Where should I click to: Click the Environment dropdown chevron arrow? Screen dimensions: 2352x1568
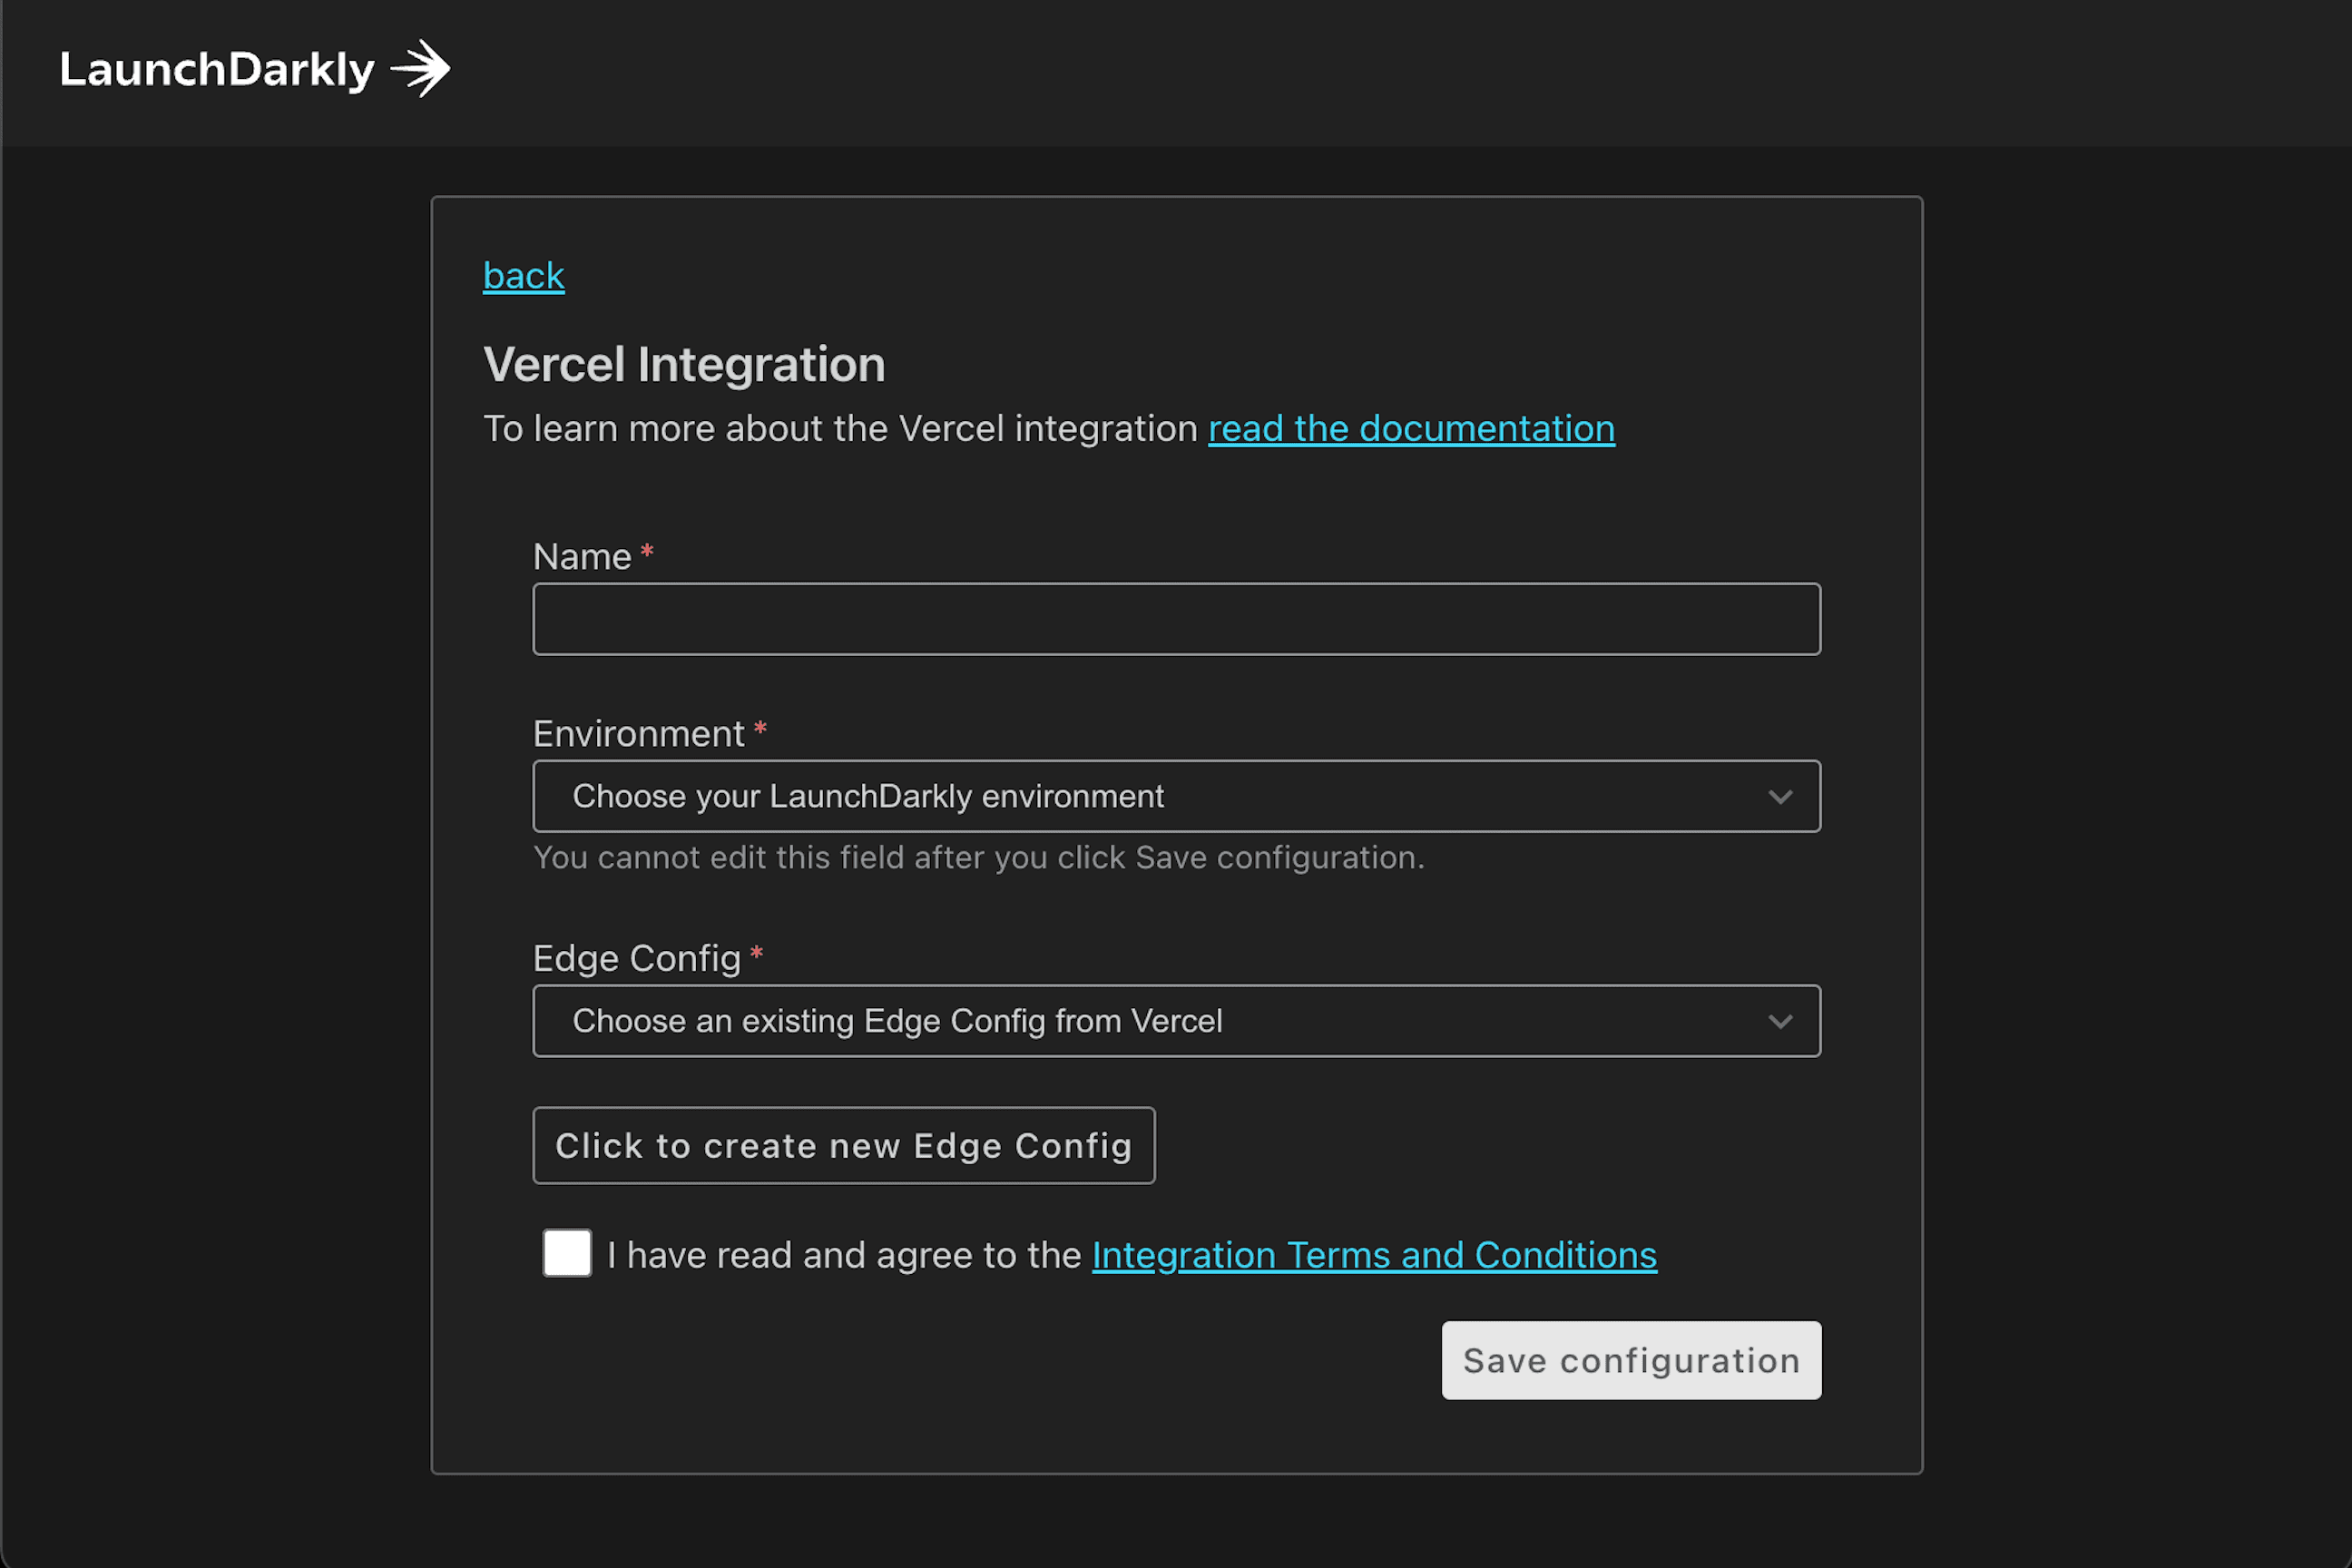click(x=1779, y=797)
